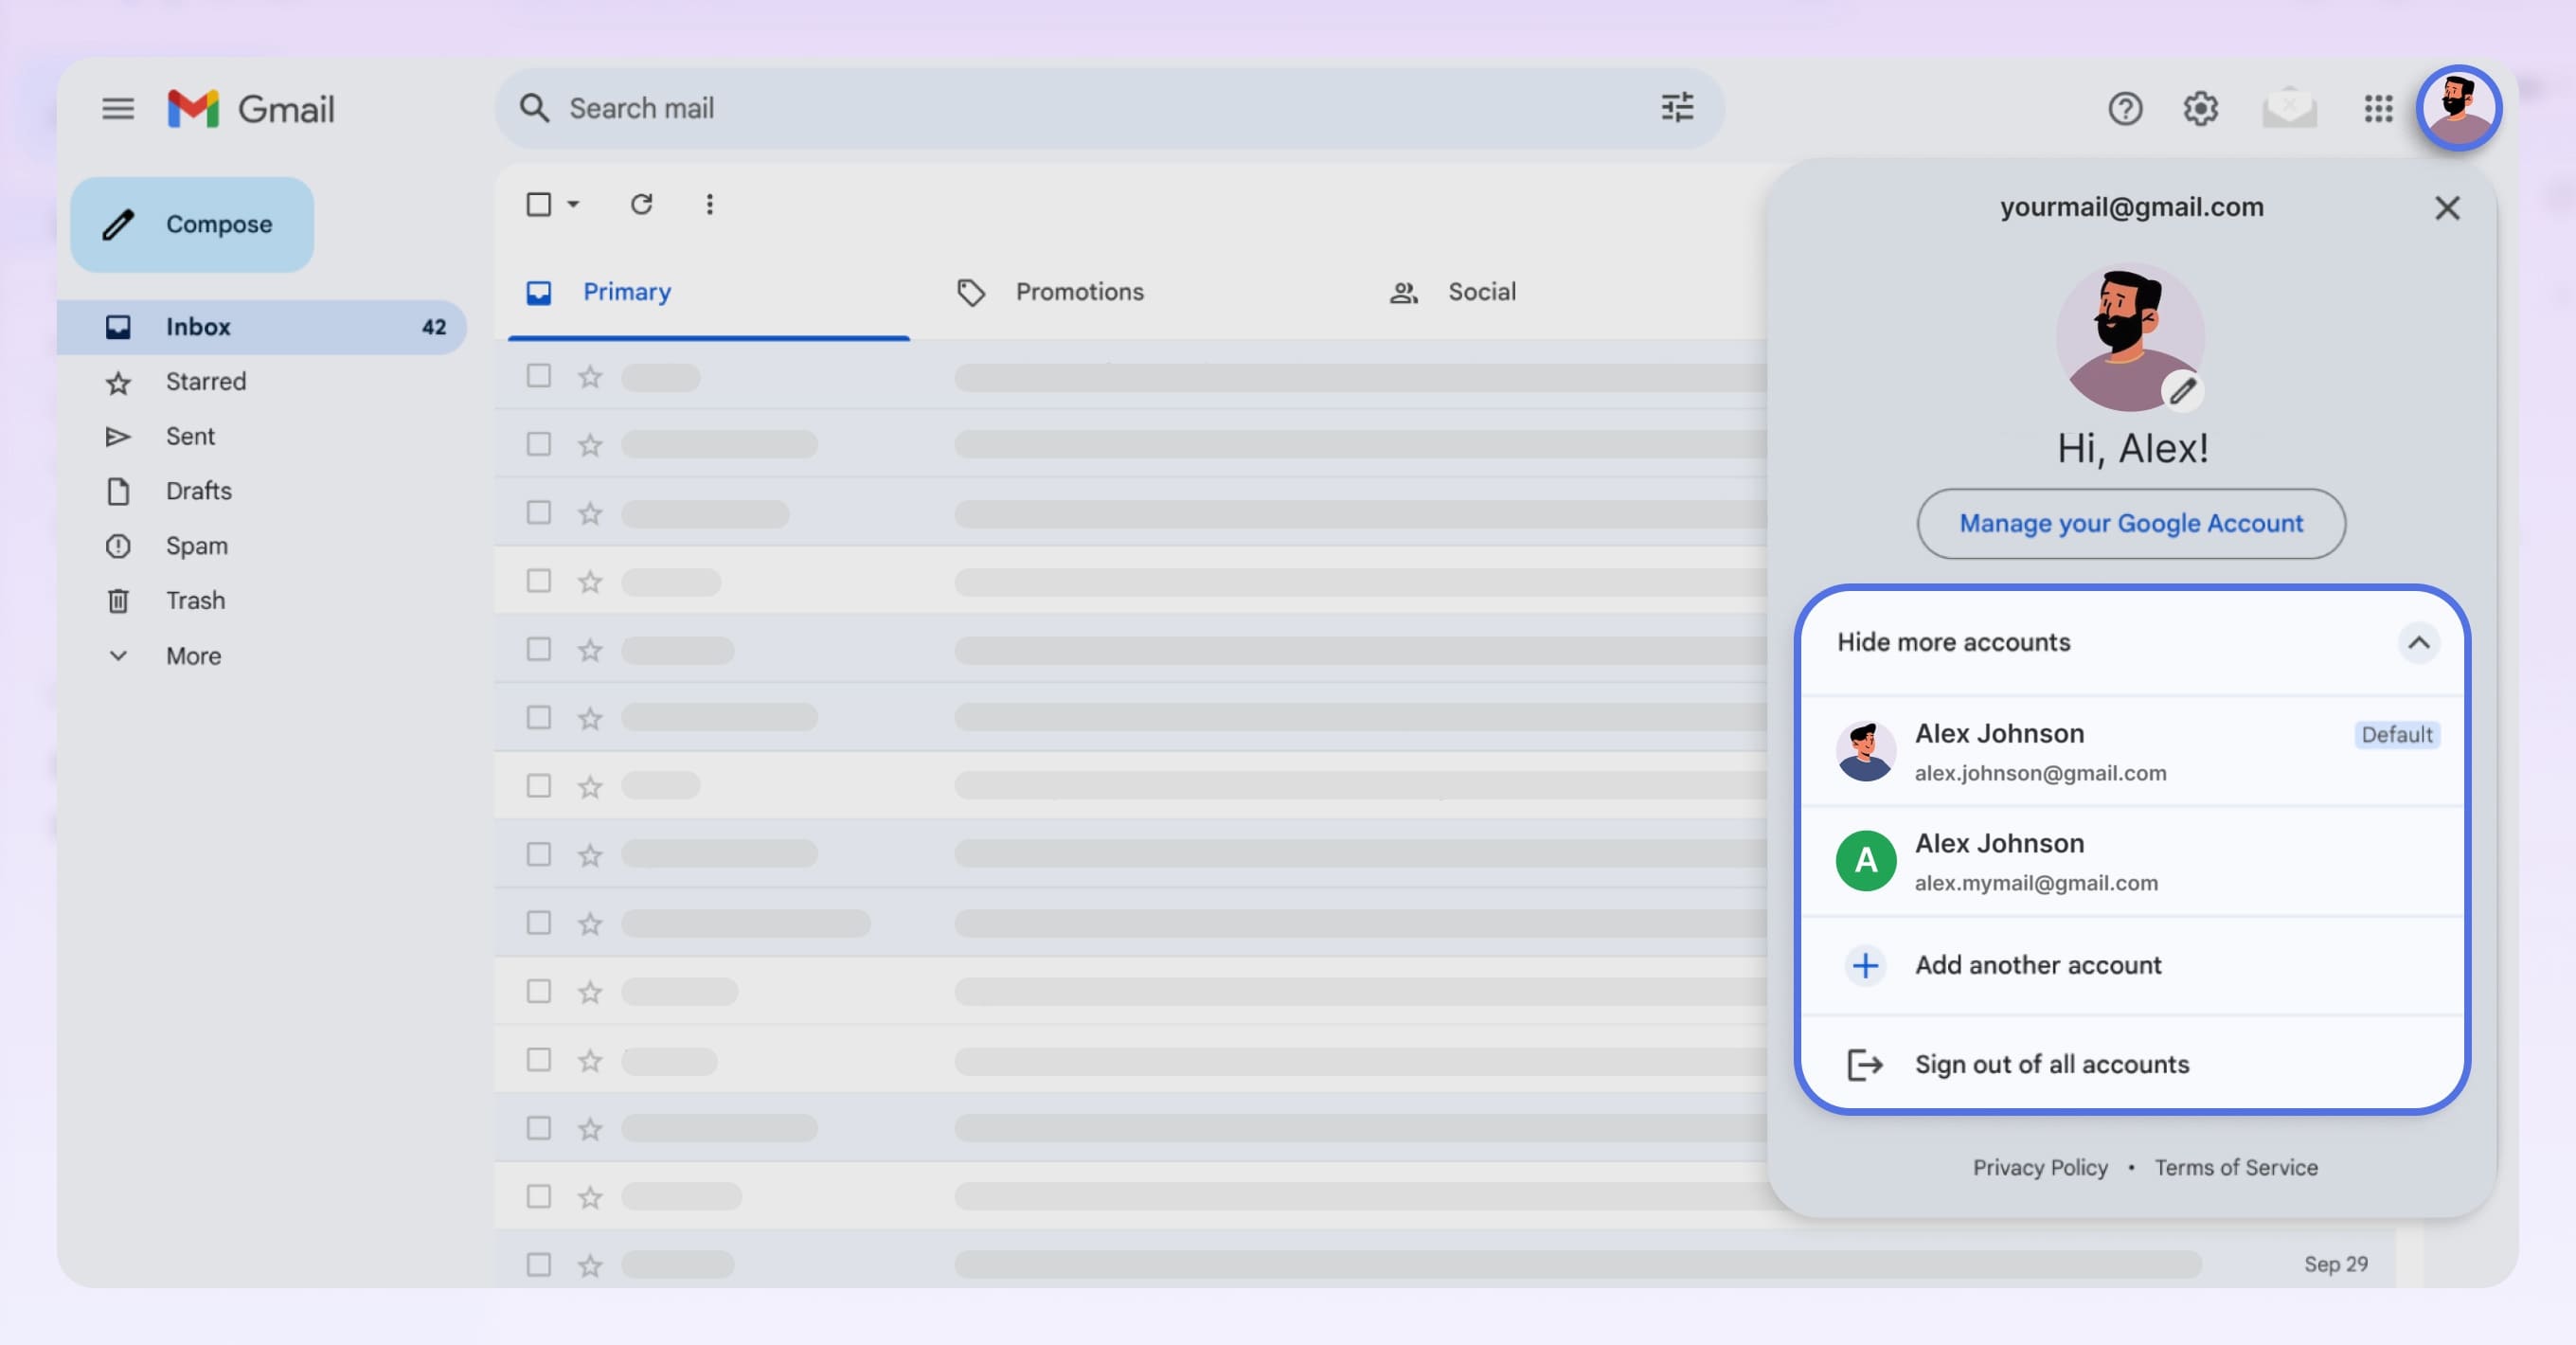
Task: Open search options with the filter icon
Action: [1677, 108]
